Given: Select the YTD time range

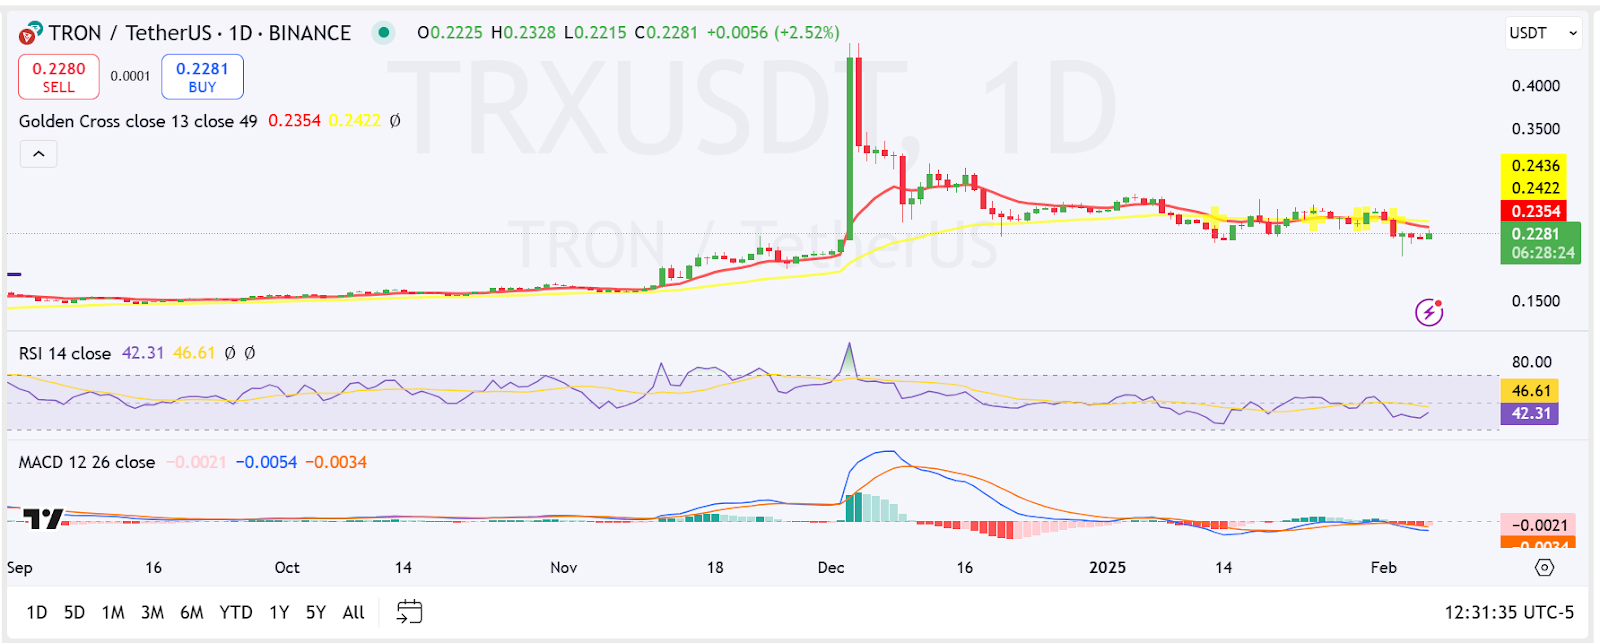Looking at the screenshot, I should (236, 612).
